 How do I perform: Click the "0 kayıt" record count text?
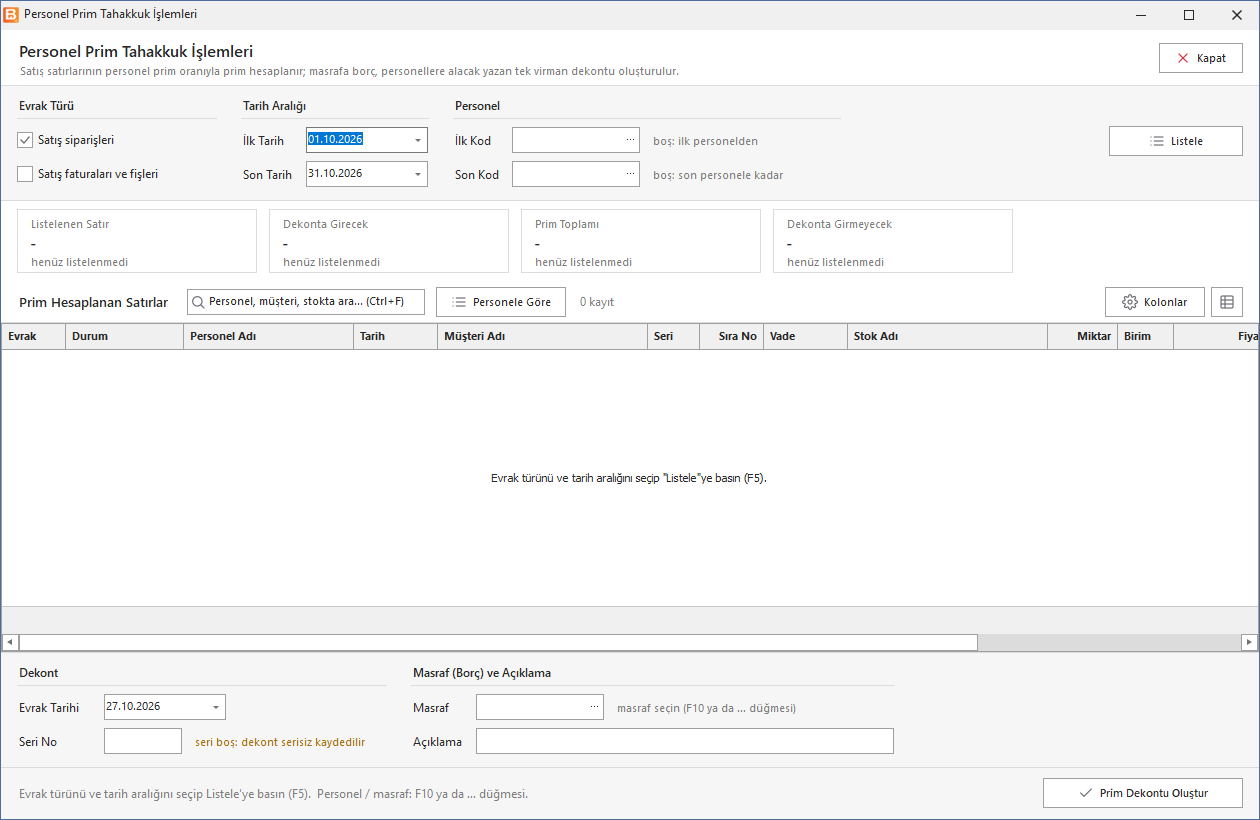(597, 302)
